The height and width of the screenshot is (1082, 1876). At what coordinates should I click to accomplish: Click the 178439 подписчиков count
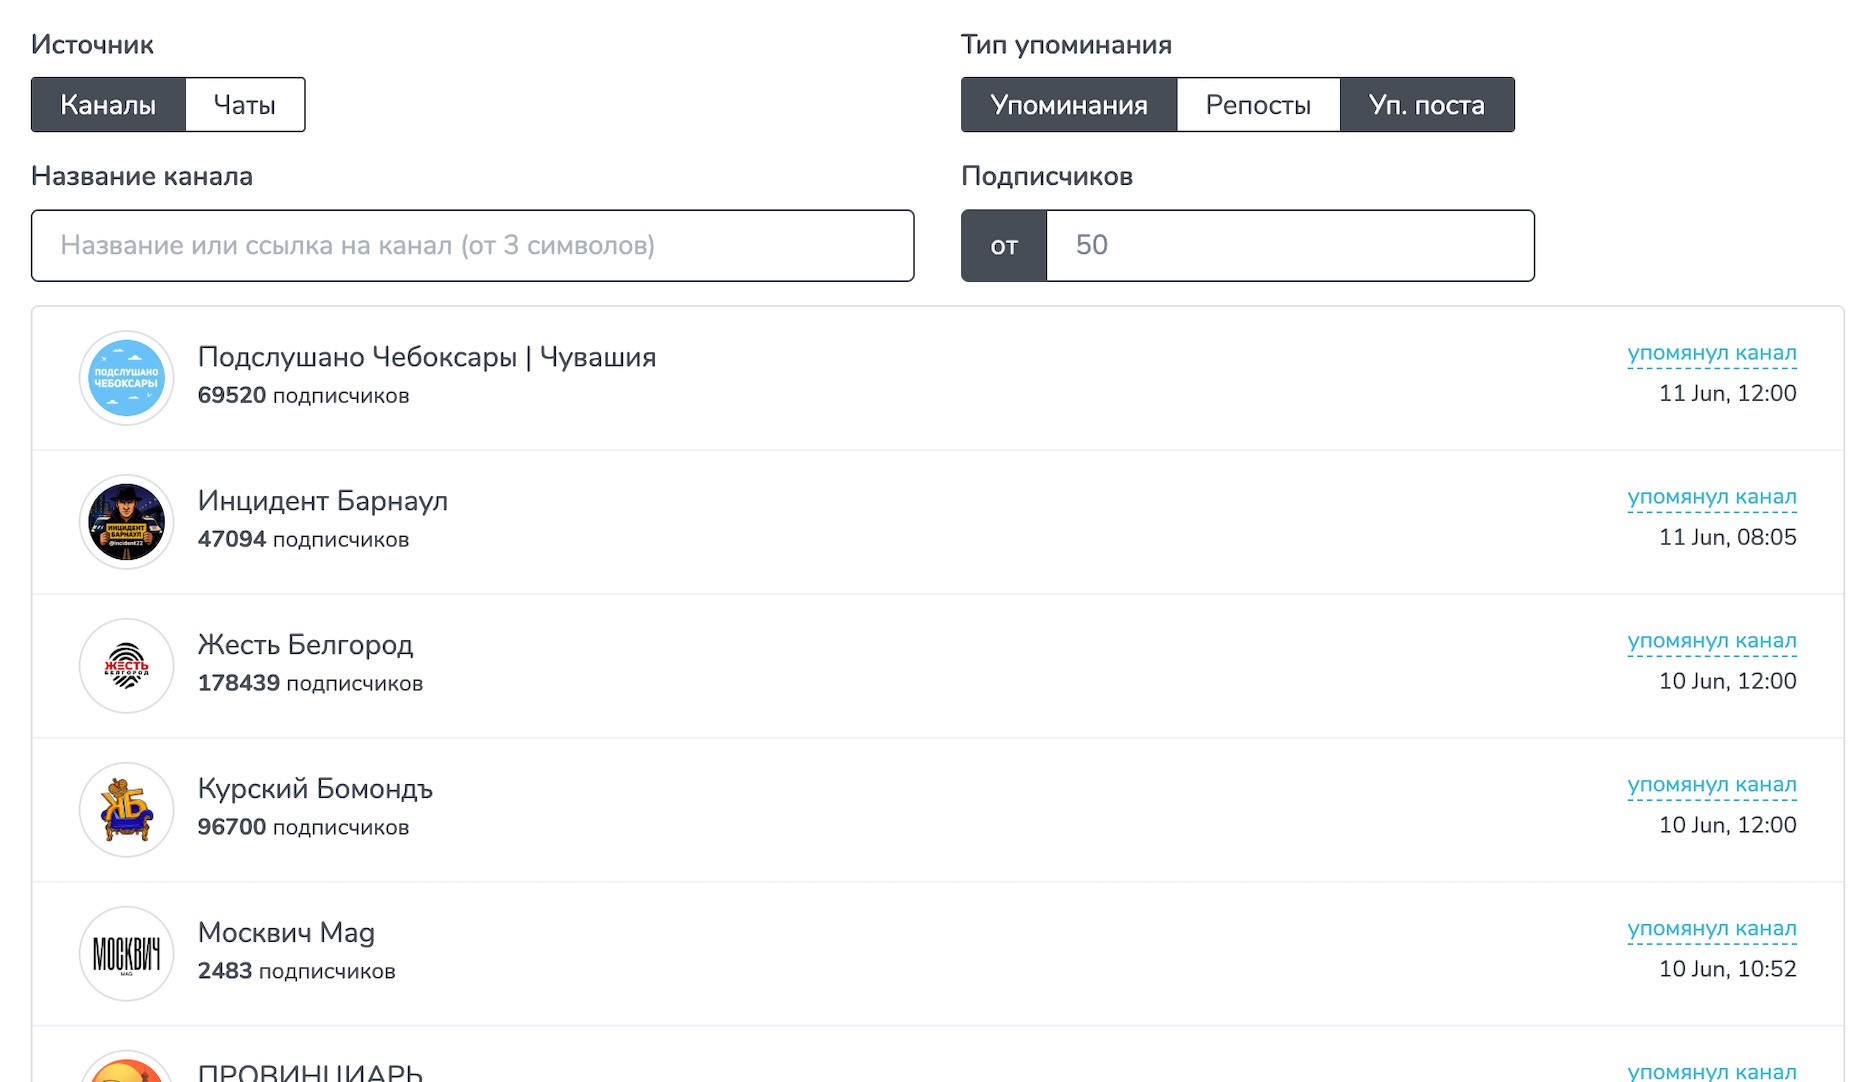311,684
